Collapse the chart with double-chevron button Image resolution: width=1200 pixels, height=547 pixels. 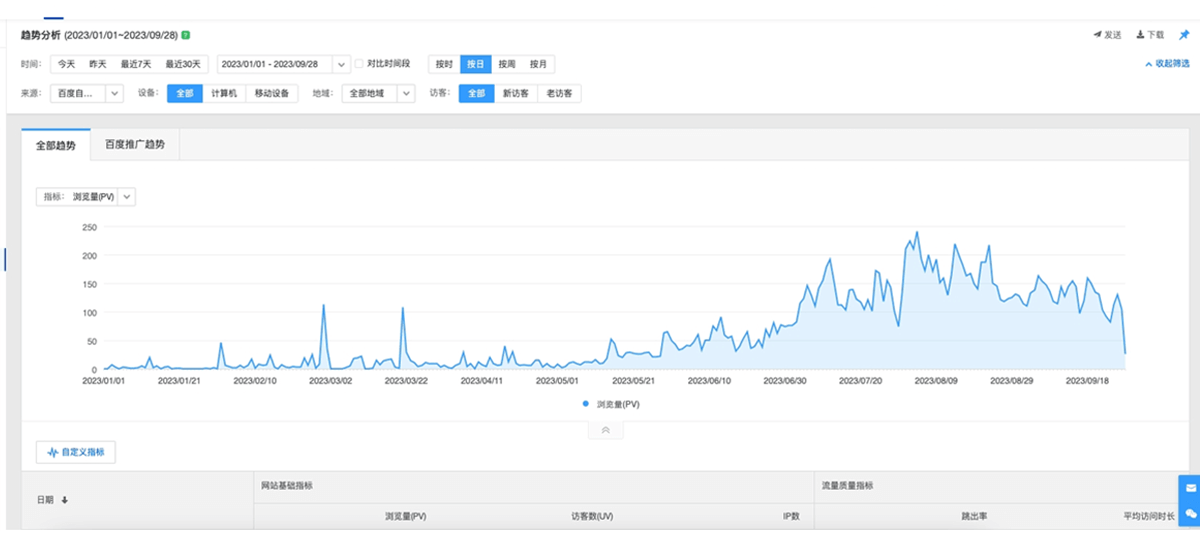(605, 430)
